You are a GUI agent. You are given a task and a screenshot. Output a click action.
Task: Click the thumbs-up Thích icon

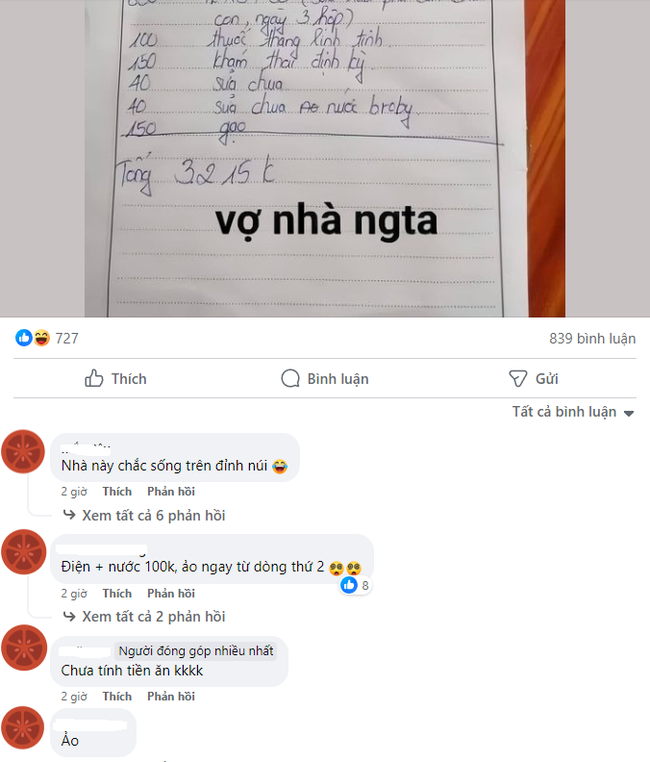[94, 378]
